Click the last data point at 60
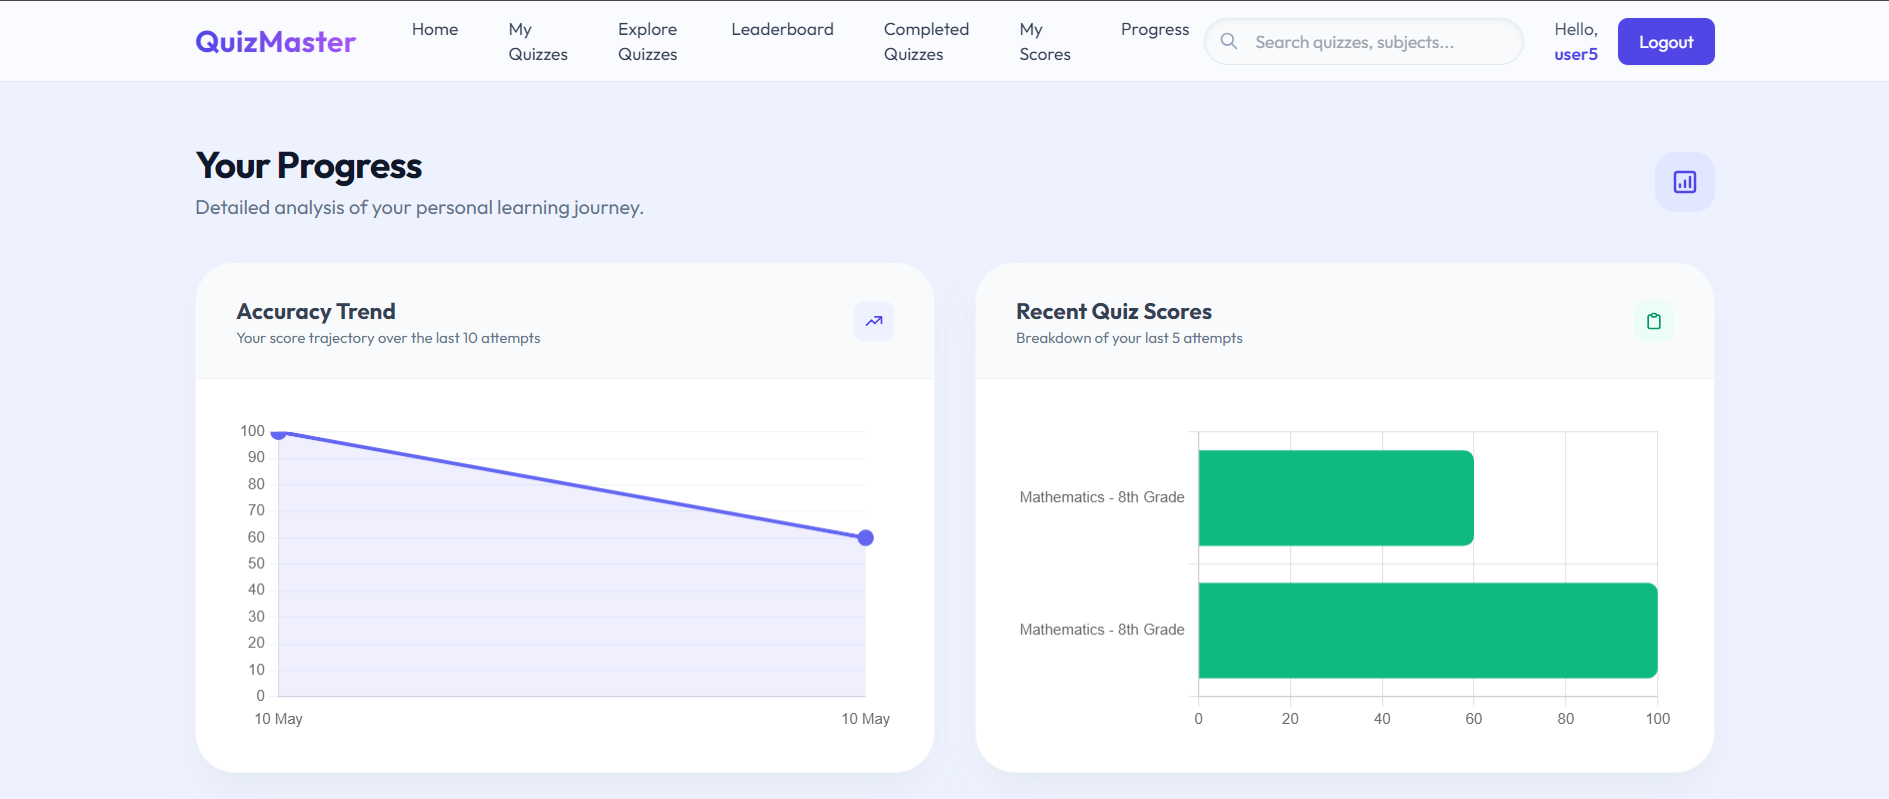Screen dimensions: 1889x799 [866, 538]
